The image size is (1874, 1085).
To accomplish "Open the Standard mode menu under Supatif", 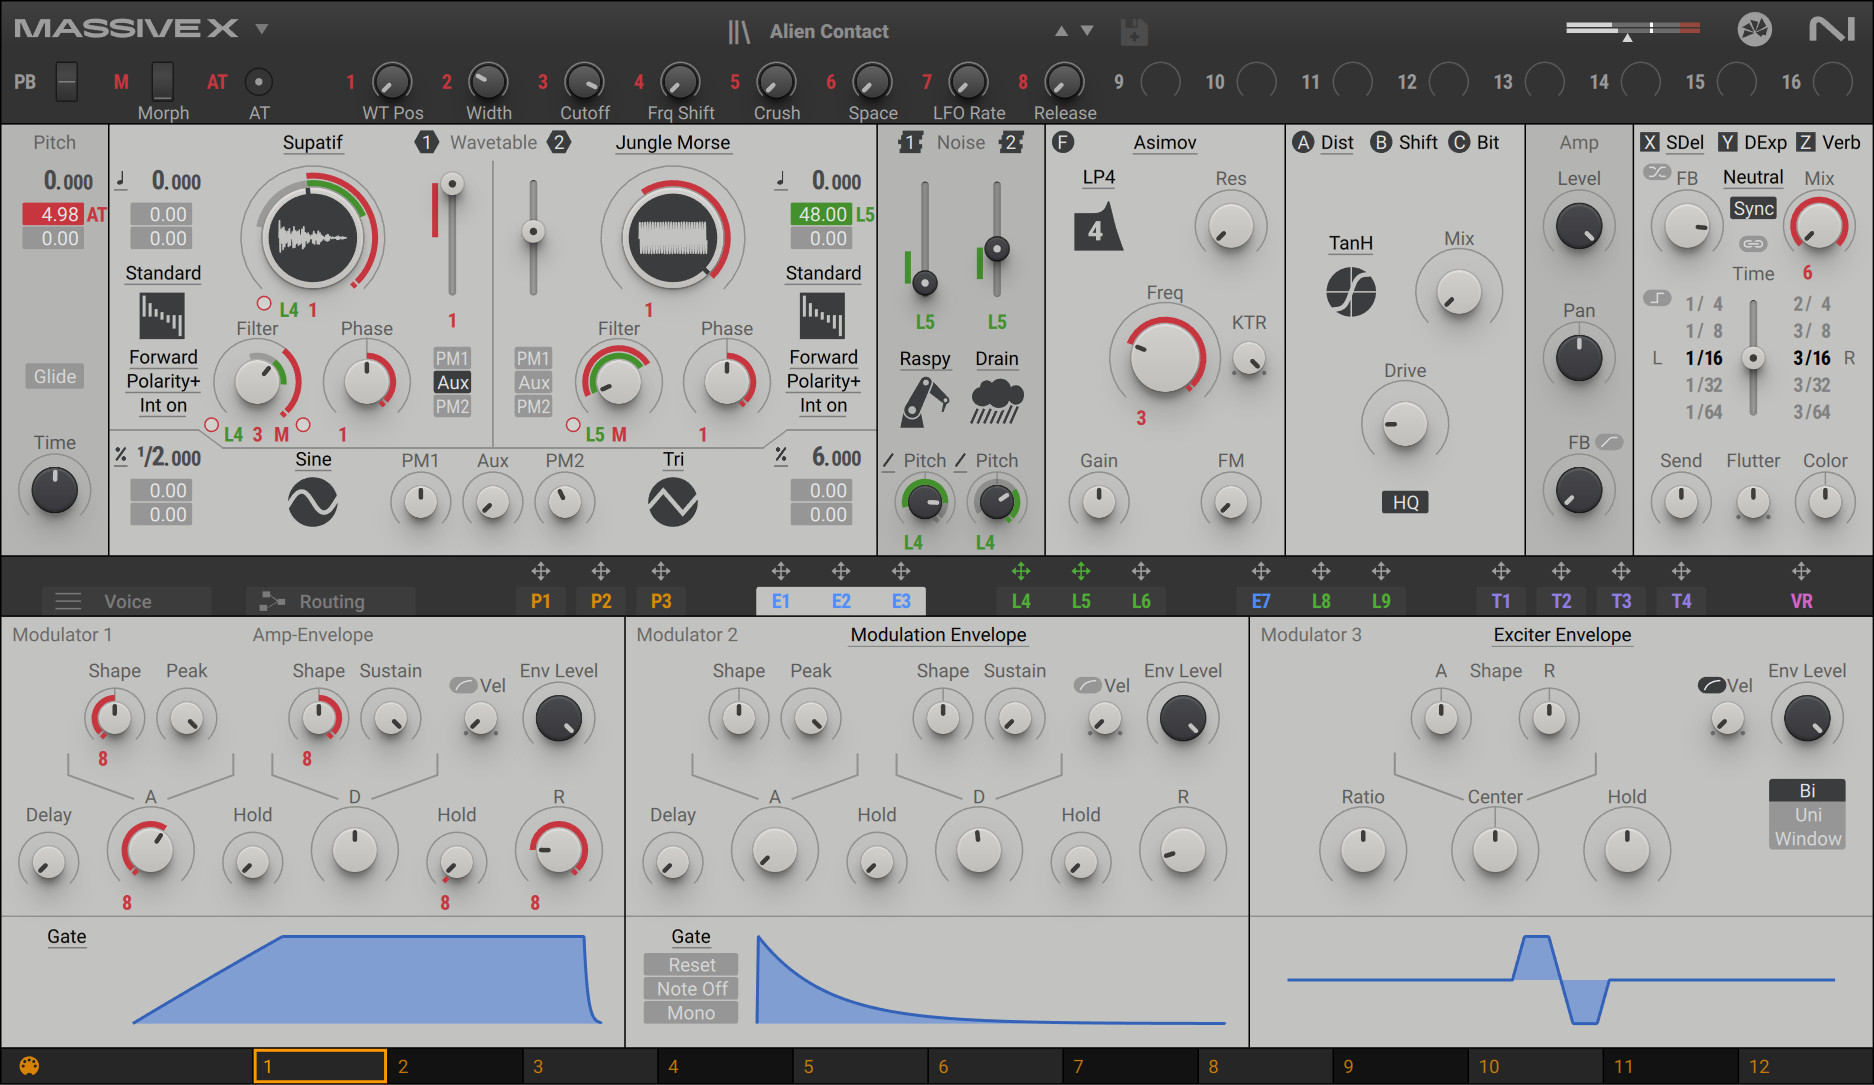I will click(163, 273).
